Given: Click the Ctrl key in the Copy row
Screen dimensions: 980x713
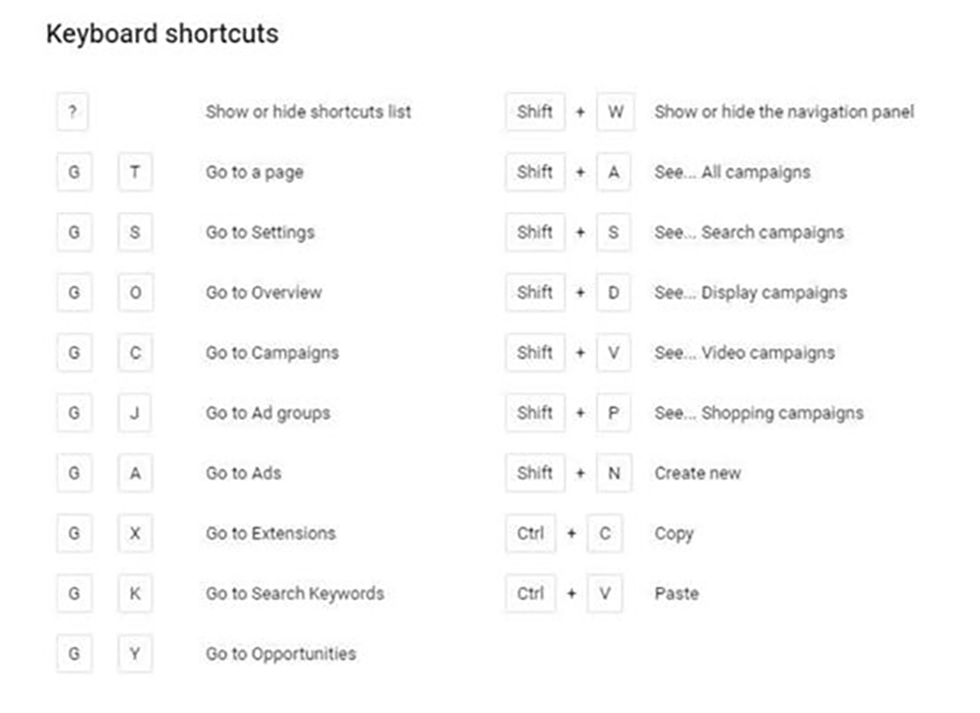Looking at the screenshot, I should [530, 533].
